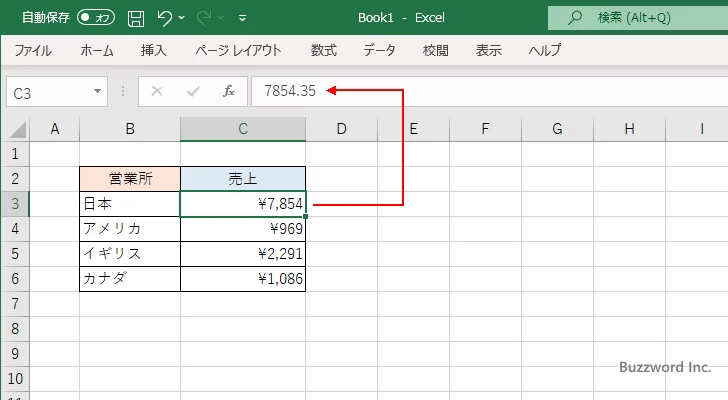Select row 6 header

click(x=15, y=279)
